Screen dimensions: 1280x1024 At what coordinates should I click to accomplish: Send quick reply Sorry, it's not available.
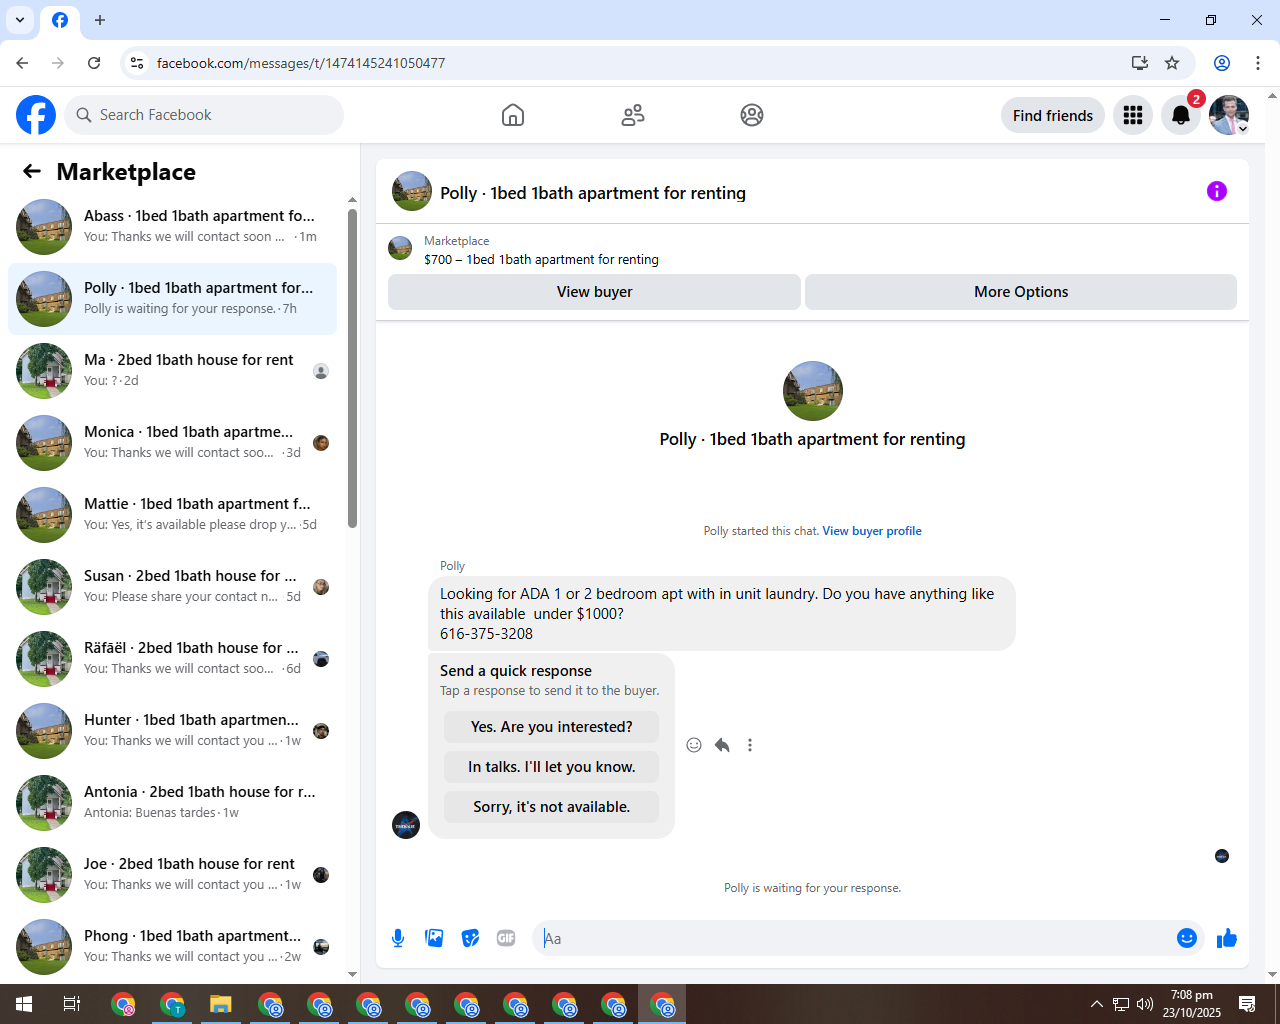point(552,807)
